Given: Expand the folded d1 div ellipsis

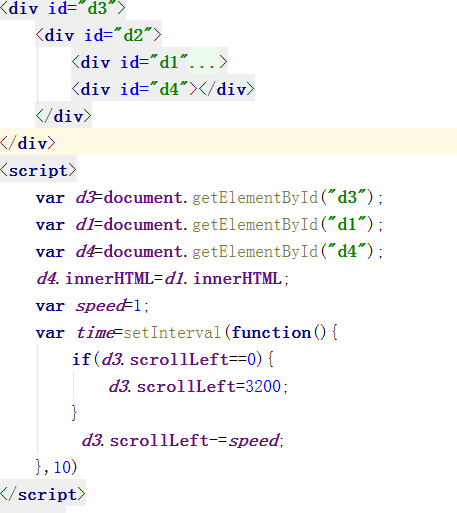Looking at the screenshot, I should click(x=204, y=62).
